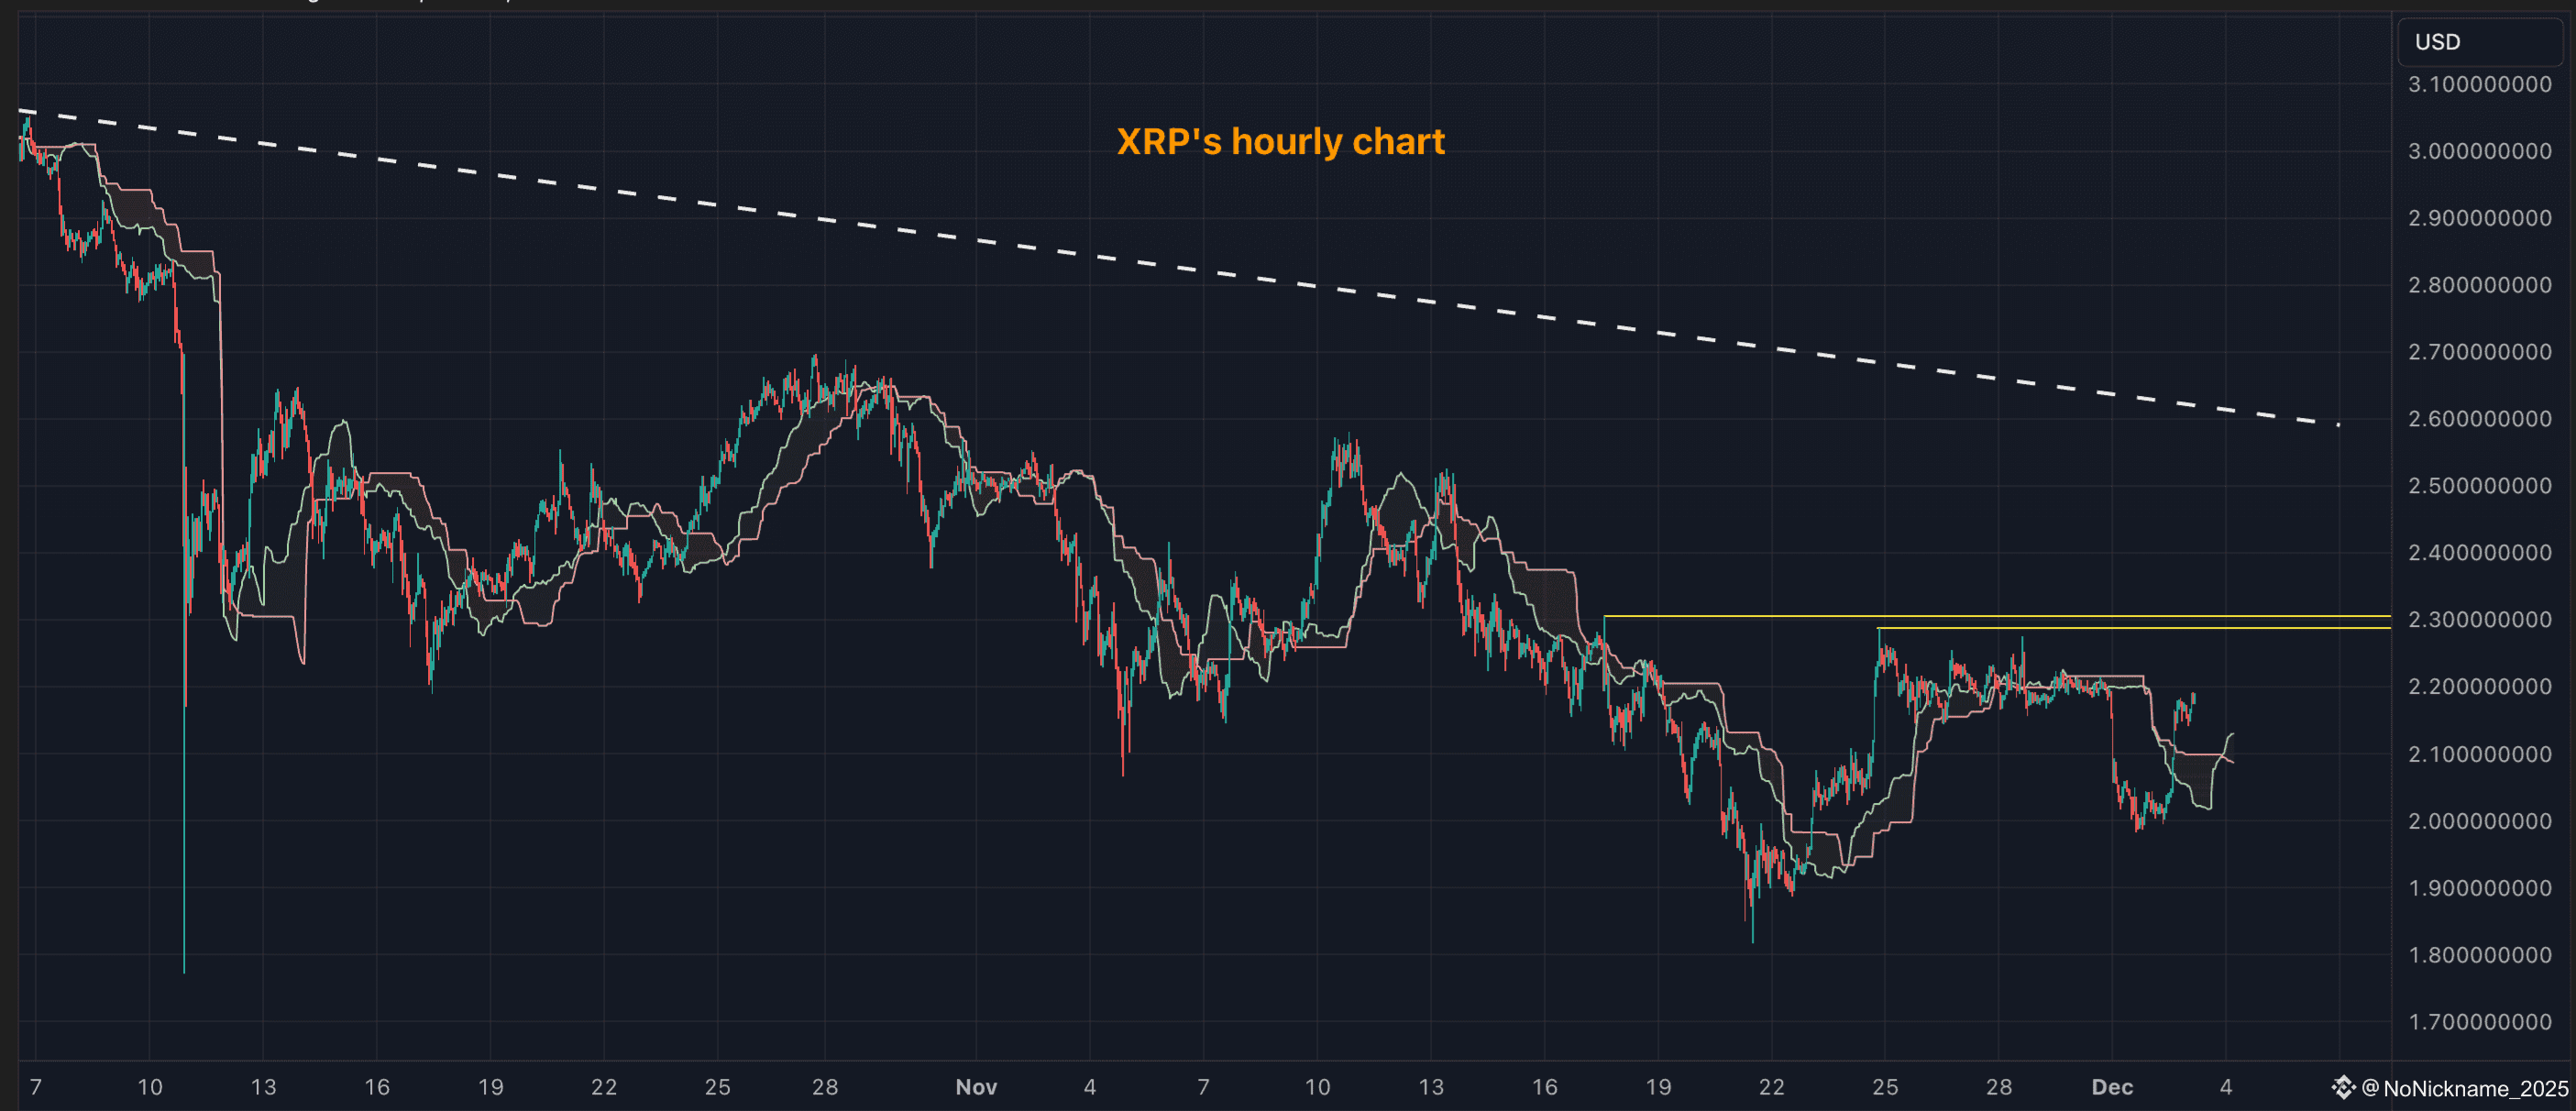The width and height of the screenshot is (2576, 1111).
Task: Click the first date label 7 on axis
Action: 36,1087
